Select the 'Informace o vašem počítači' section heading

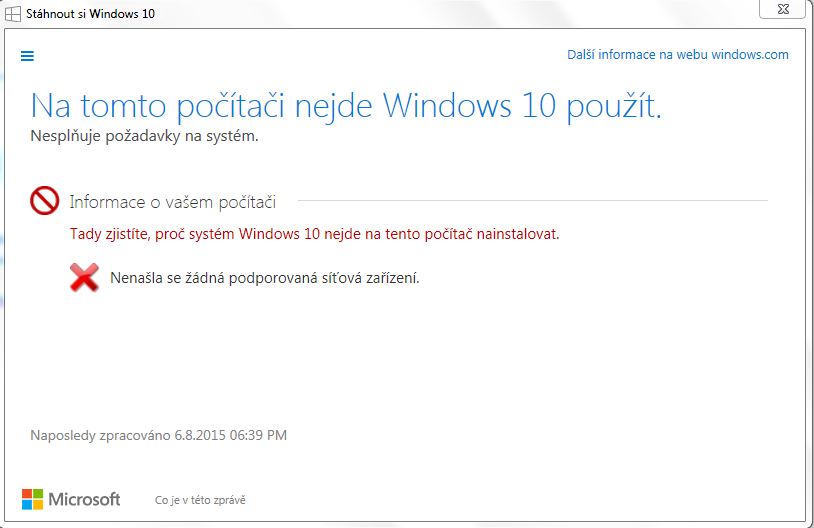click(x=172, y=202)
